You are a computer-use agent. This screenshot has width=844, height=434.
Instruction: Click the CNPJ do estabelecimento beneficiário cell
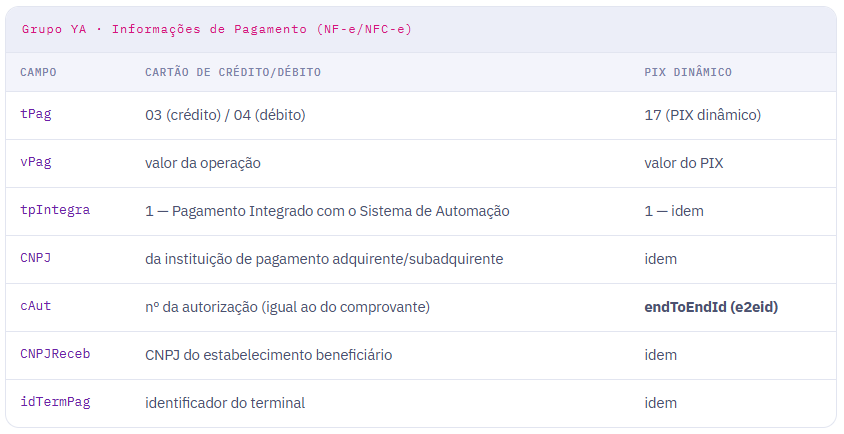pyautogui.click(x=269, y=355)
